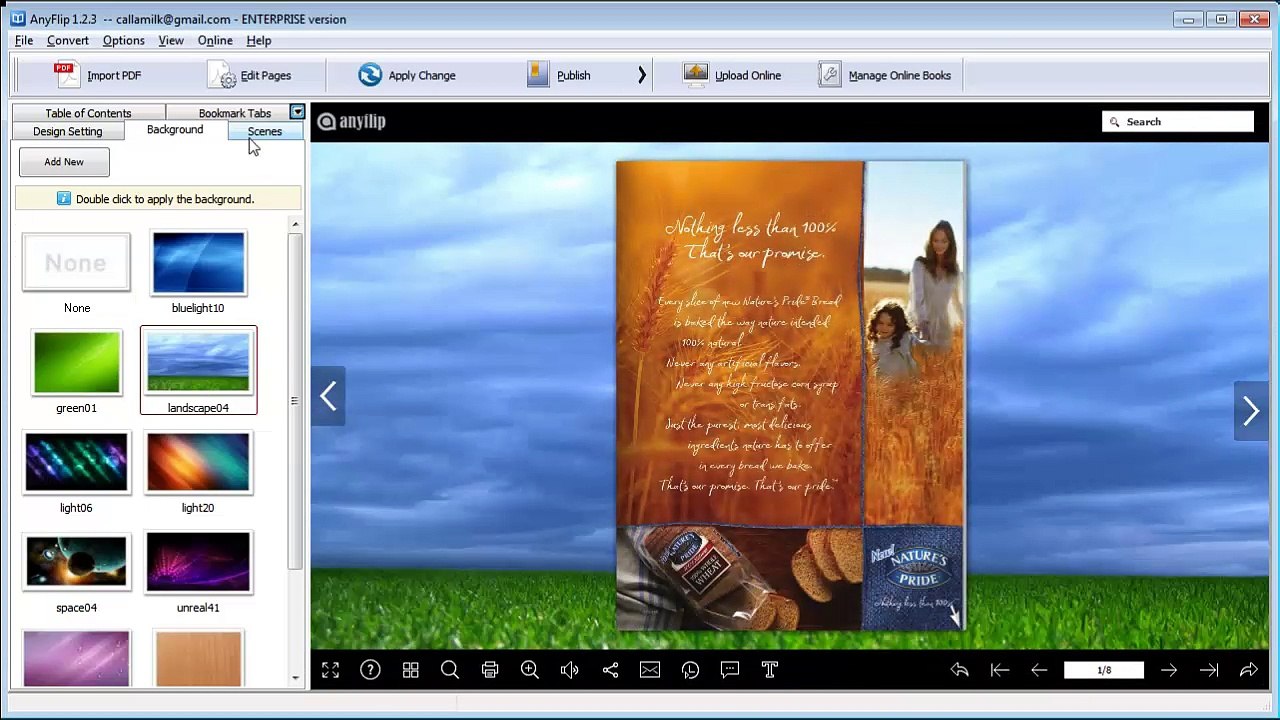
Task: Expand the Publish options arrow
Action: (642, 75)
